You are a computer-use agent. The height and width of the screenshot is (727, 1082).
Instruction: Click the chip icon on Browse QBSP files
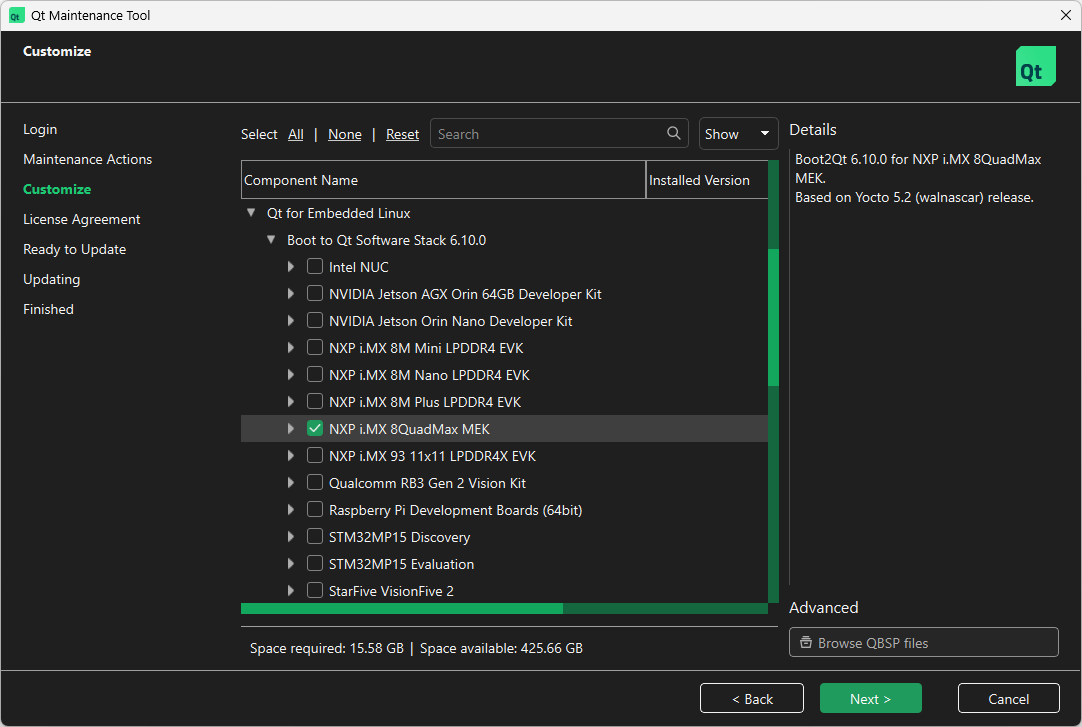(806, 642)
